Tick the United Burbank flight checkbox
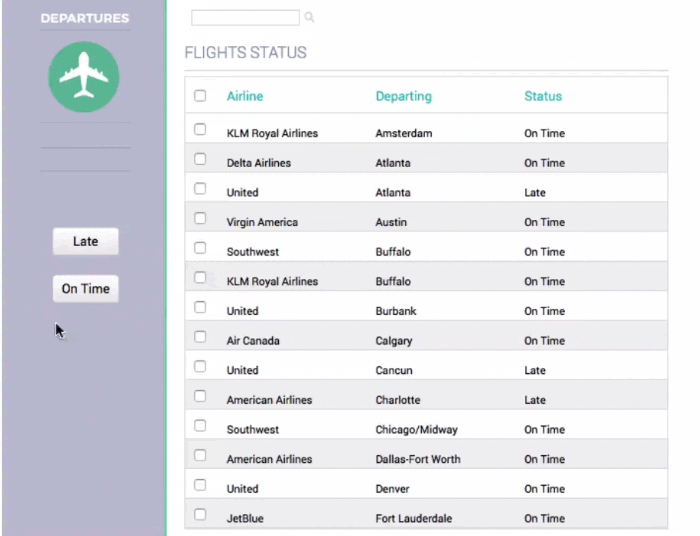The width and height of the screenshot is (700, 536). [x=200, y=307]
